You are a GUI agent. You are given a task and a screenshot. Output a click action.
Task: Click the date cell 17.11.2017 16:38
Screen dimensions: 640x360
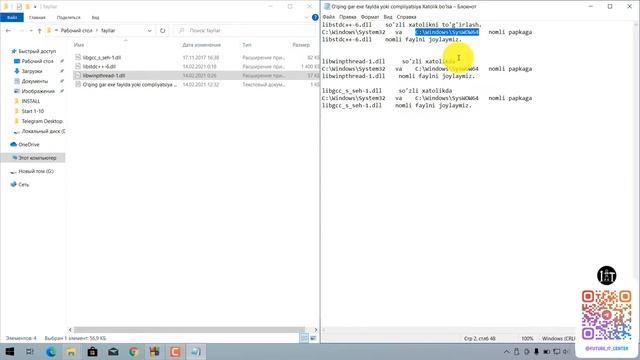[201, 58]
